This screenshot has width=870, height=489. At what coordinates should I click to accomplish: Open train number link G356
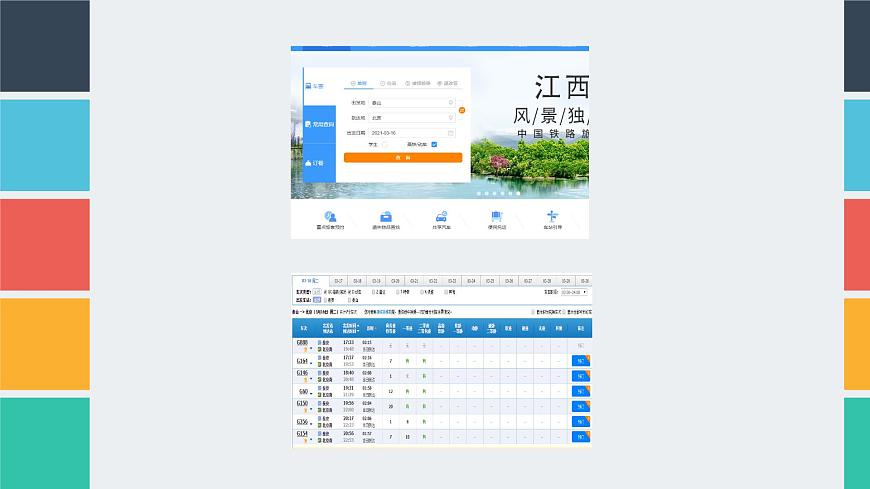[x=302, y=422]
